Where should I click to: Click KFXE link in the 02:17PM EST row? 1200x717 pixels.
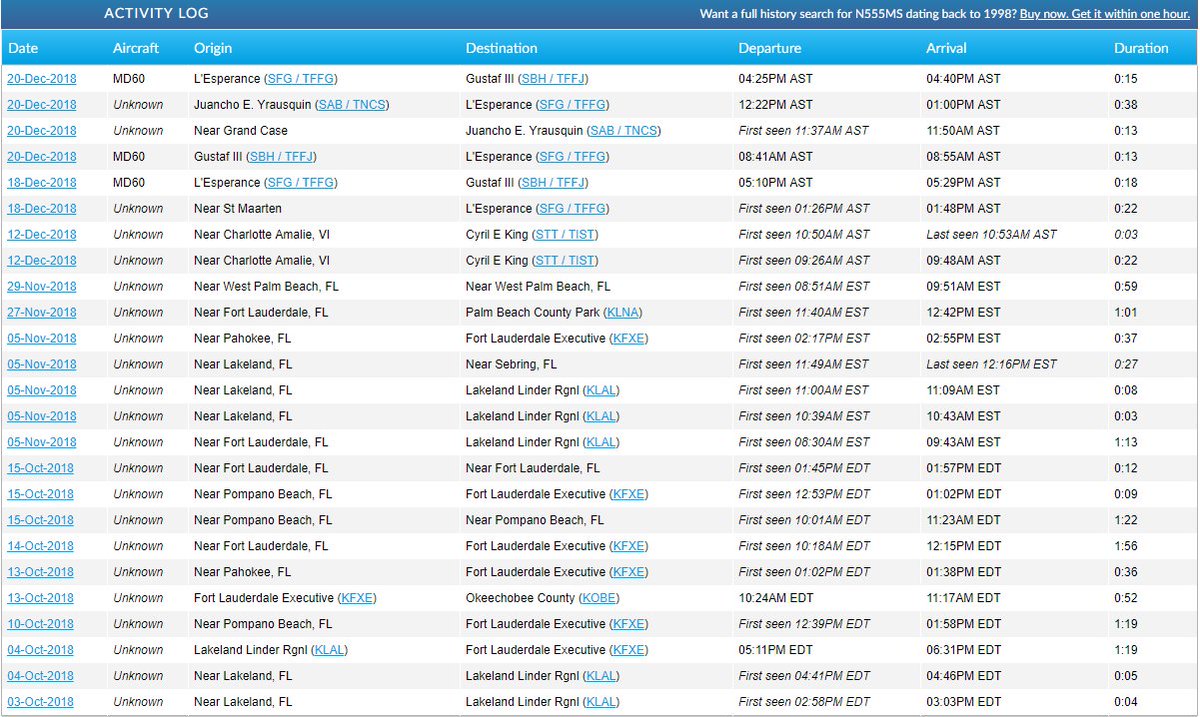coord(629,339)
